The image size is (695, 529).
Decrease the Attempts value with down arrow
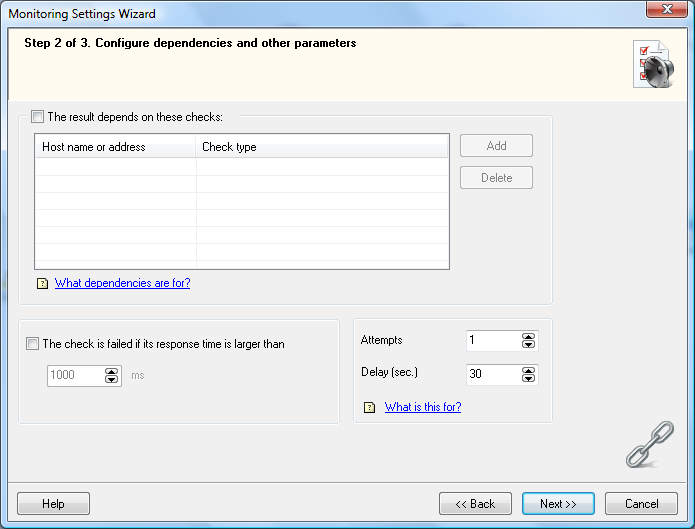click(x=528, y=345)
